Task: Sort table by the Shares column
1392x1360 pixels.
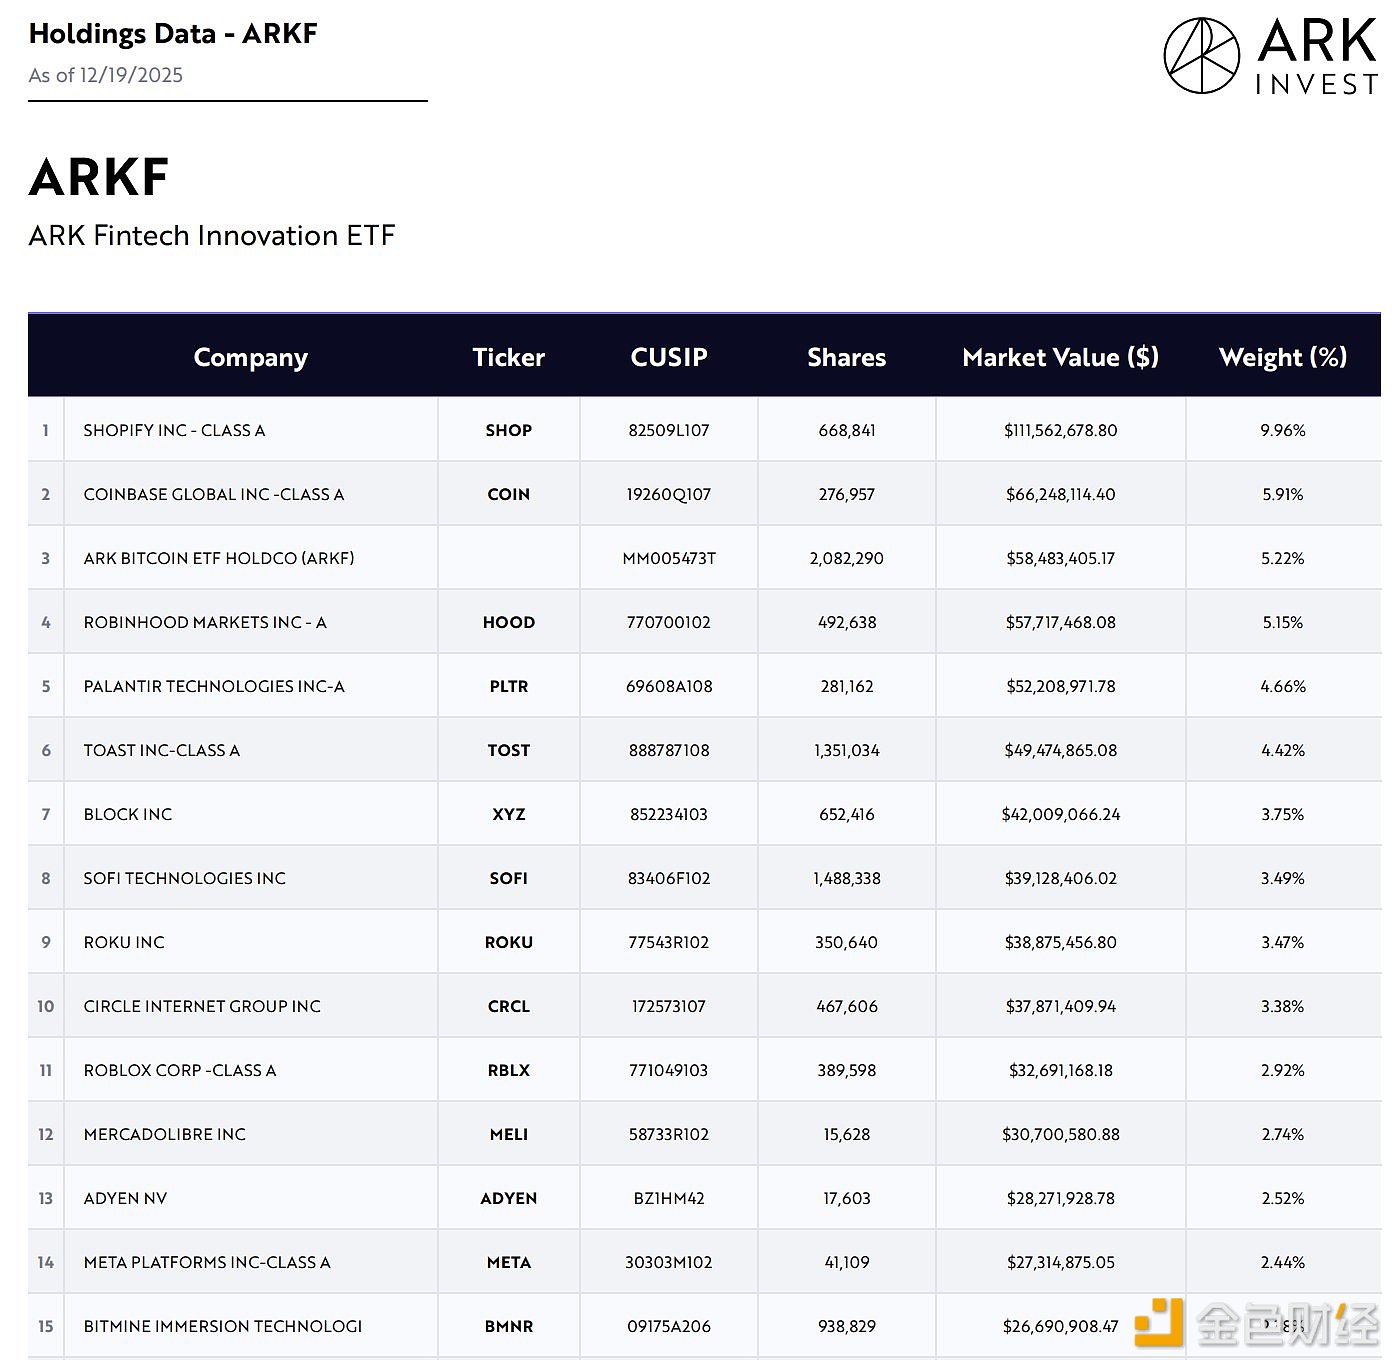Action: (x=846, y=357)
